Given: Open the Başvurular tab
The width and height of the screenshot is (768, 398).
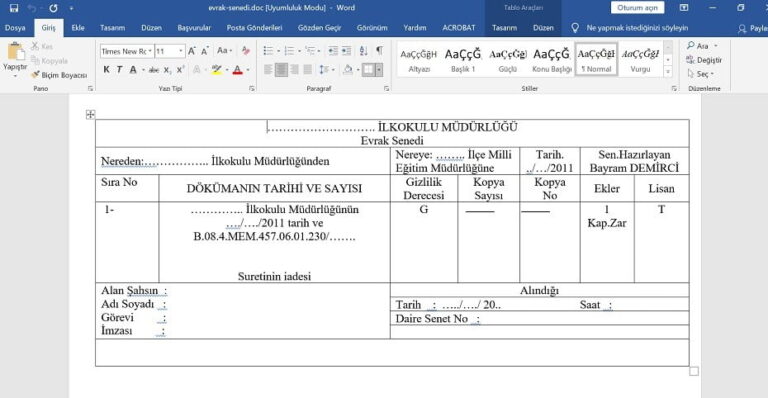Looking at the screenshot, I should pyautogui.click(x=194, y=28).
